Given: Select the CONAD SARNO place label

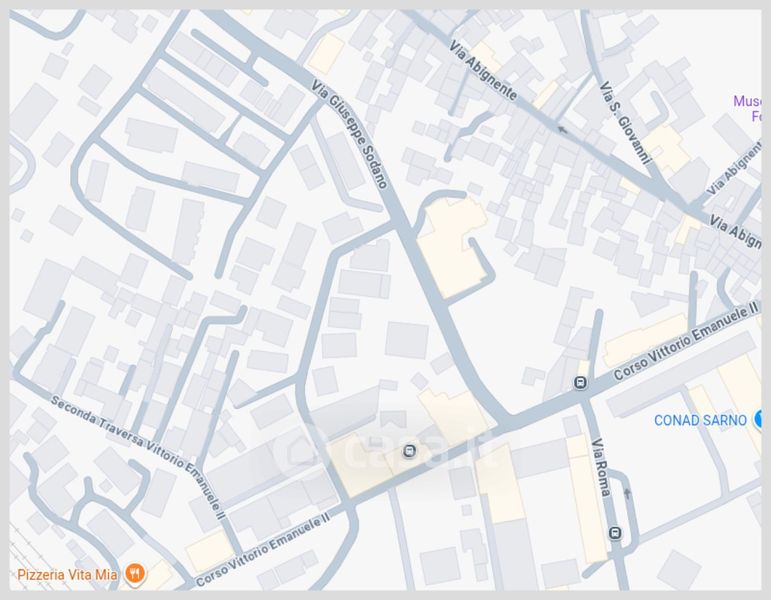Looking at the screenshot, I should coord(700,420).
